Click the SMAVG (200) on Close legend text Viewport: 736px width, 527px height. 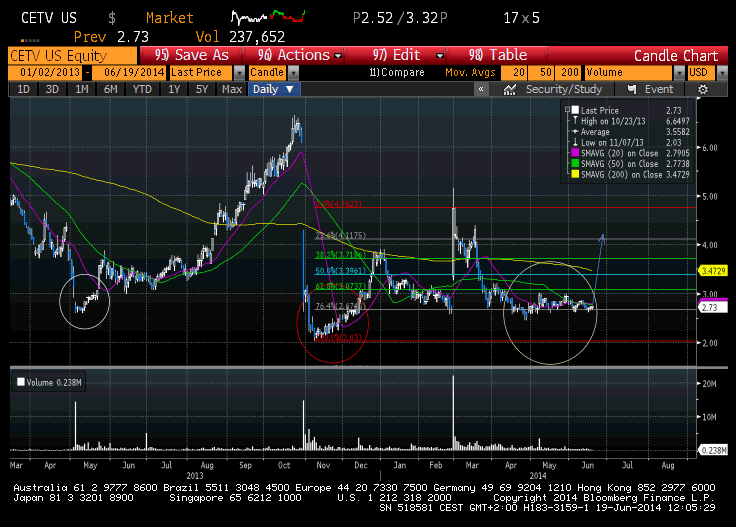[x=621, y=175]
